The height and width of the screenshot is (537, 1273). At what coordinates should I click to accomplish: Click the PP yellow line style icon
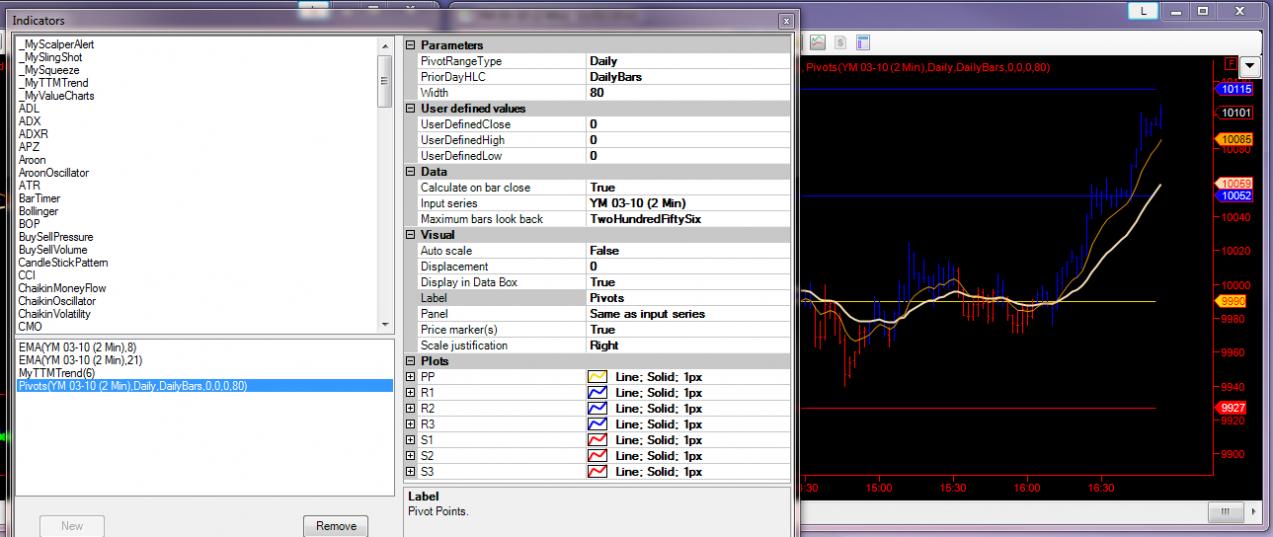pyautogui.click(x=597, y=377)
